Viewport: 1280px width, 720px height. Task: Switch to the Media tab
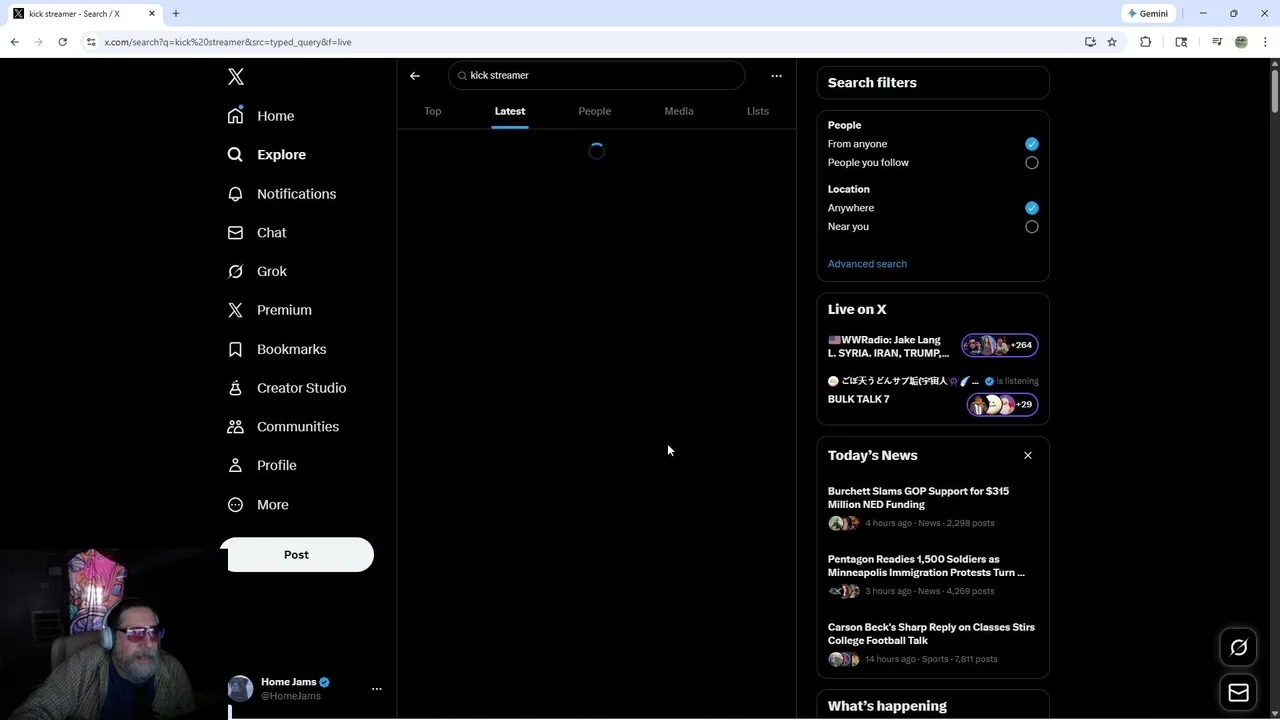tap(679, 111)
